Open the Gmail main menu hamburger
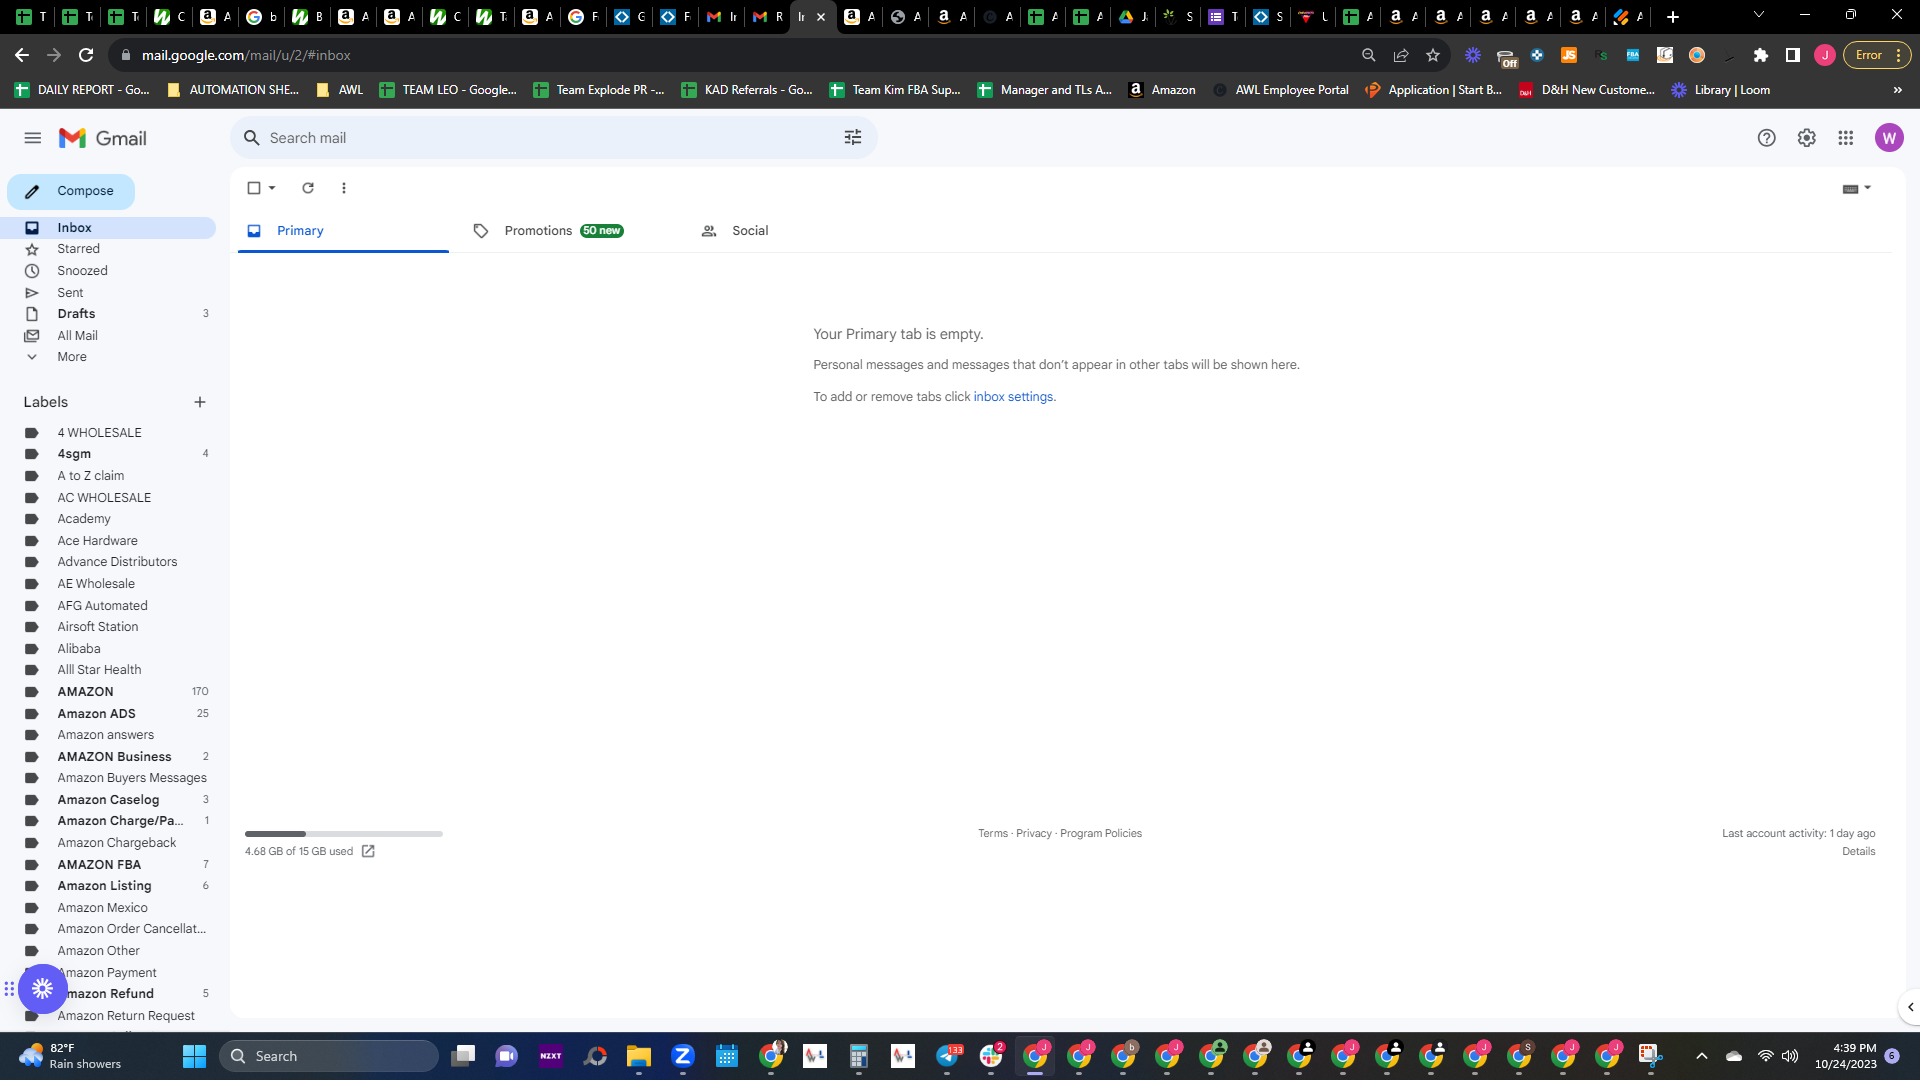The image size is (1920, 1080). (33, 138)
